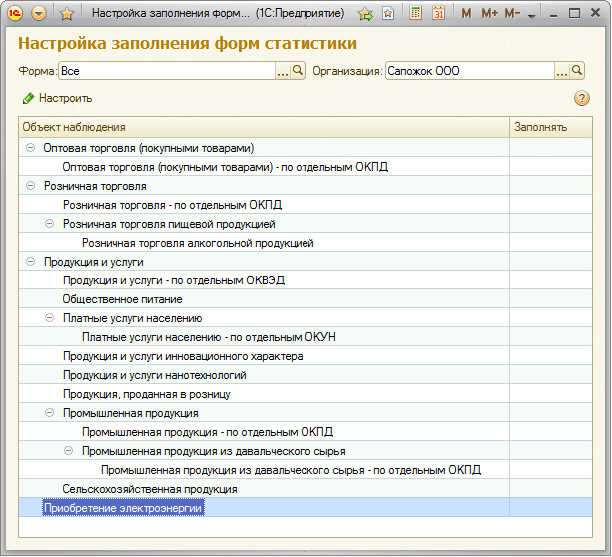Click the add-to-favorites icon with green plus
Viewport: 612px width, 557px height.
[x=366, y=13]
